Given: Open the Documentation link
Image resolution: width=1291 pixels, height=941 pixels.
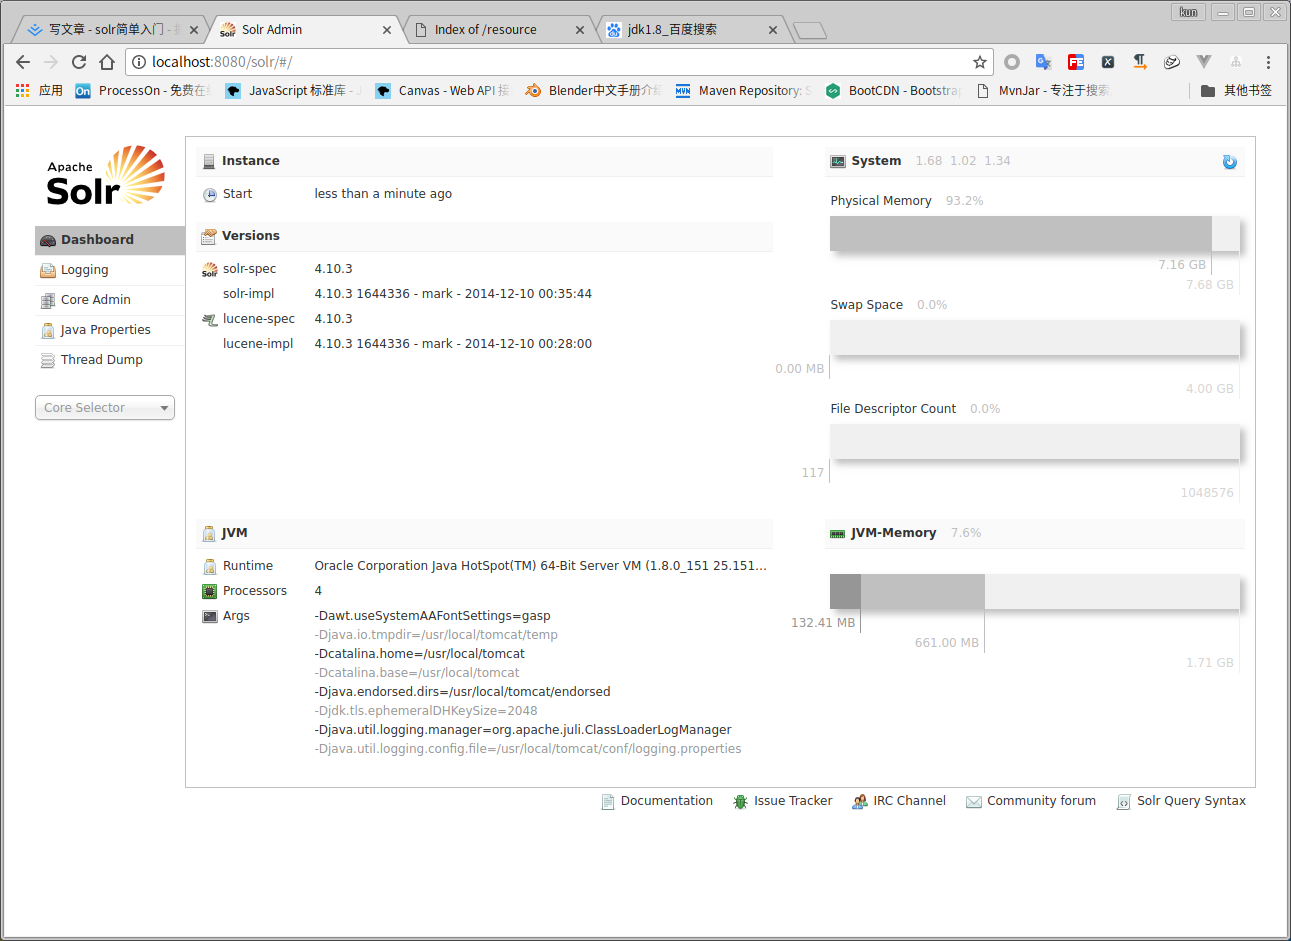Looking at the screenshot, I should (x=666, y=801).
